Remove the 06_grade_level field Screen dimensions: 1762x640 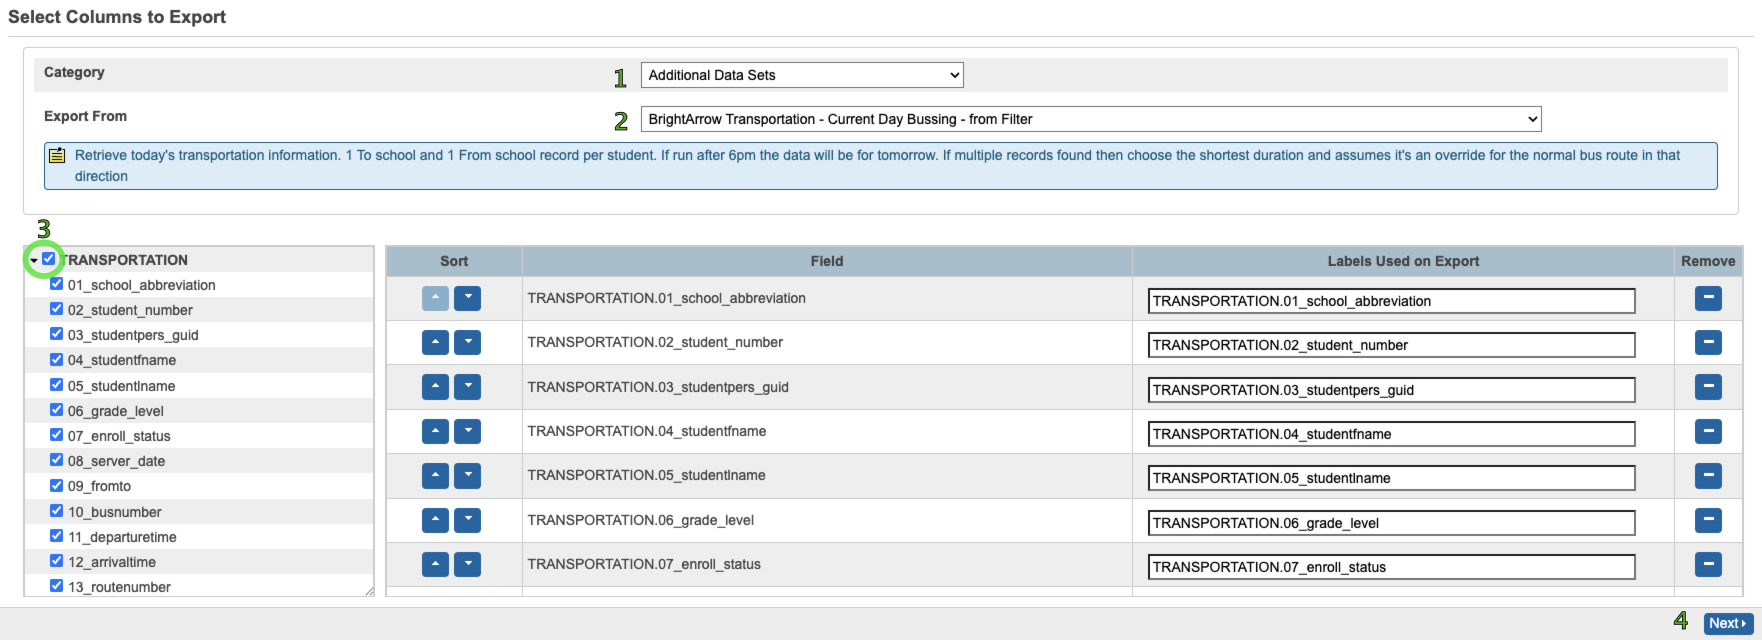coord(1708,520)
